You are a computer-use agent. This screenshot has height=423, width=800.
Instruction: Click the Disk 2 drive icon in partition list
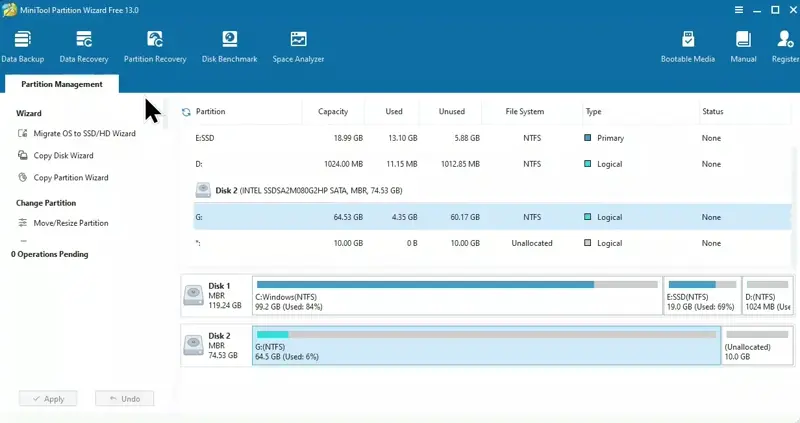click(x=203, y=190)
